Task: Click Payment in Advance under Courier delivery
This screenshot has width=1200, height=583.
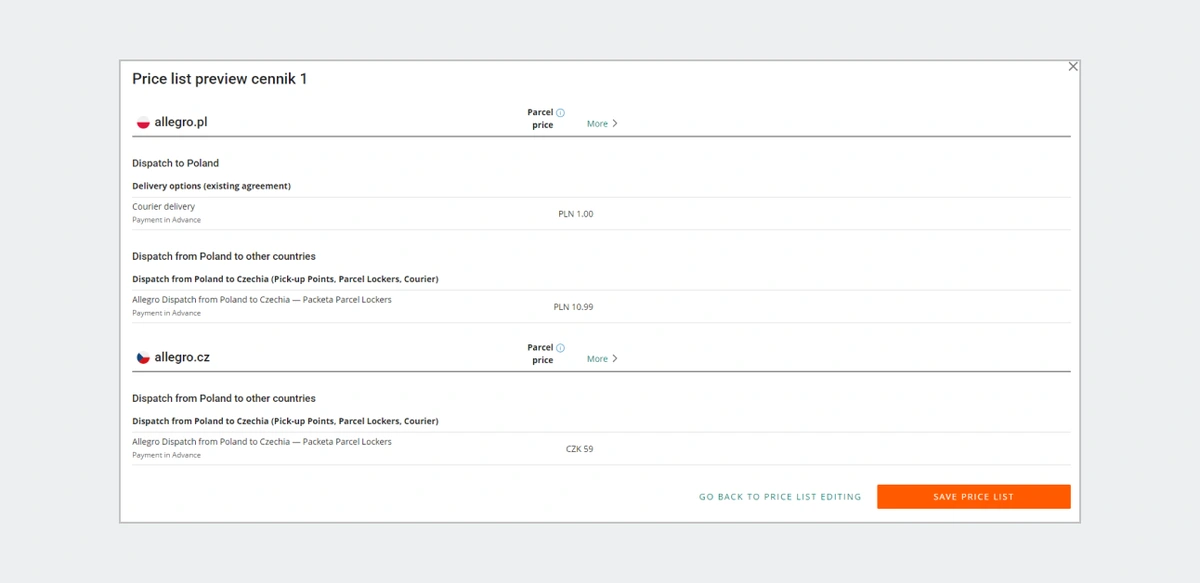Action: point(166,220)
